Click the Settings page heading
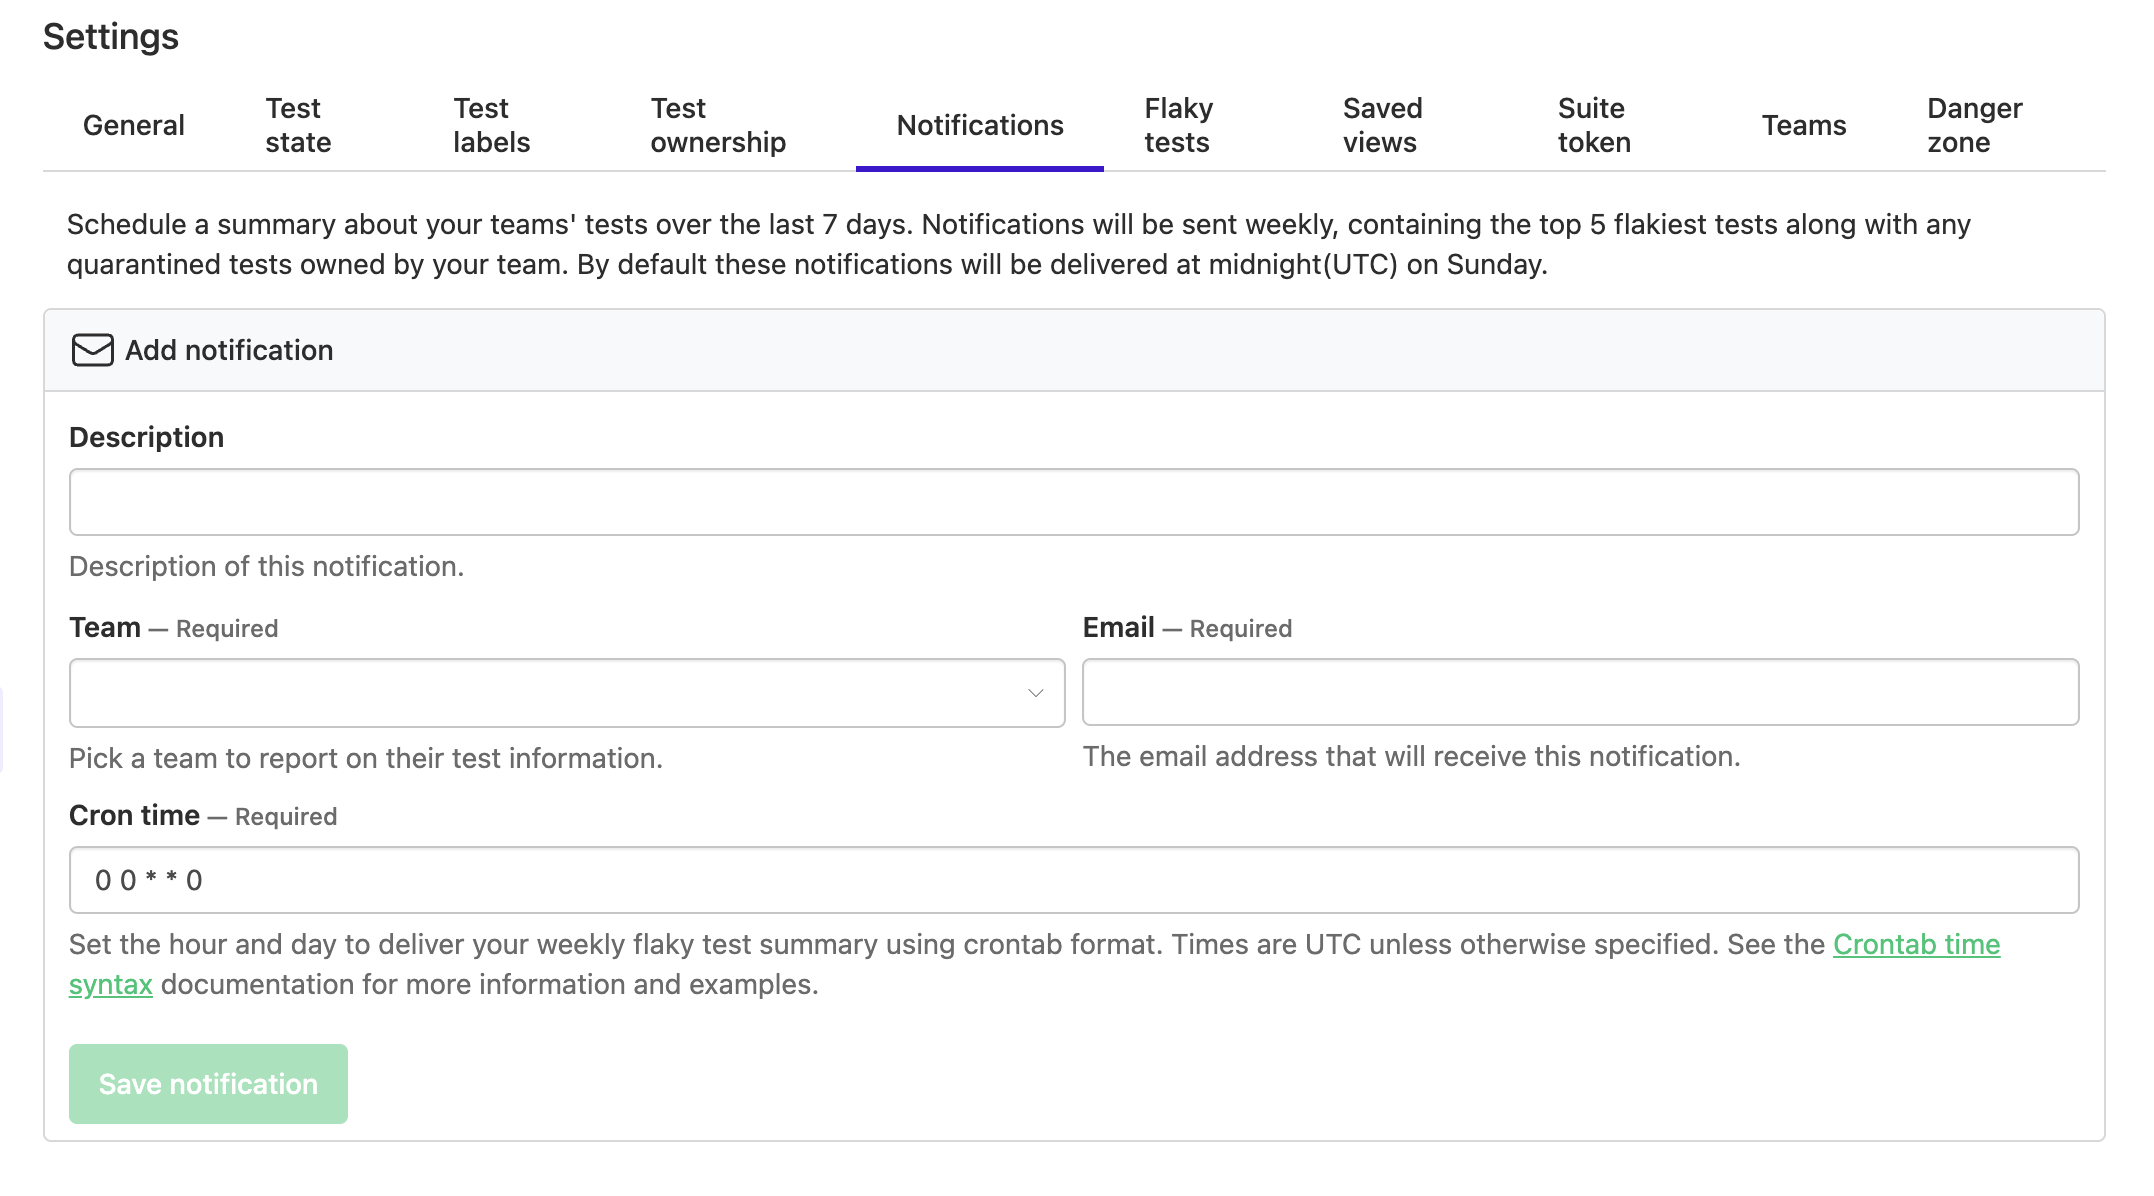 point(110,36)
